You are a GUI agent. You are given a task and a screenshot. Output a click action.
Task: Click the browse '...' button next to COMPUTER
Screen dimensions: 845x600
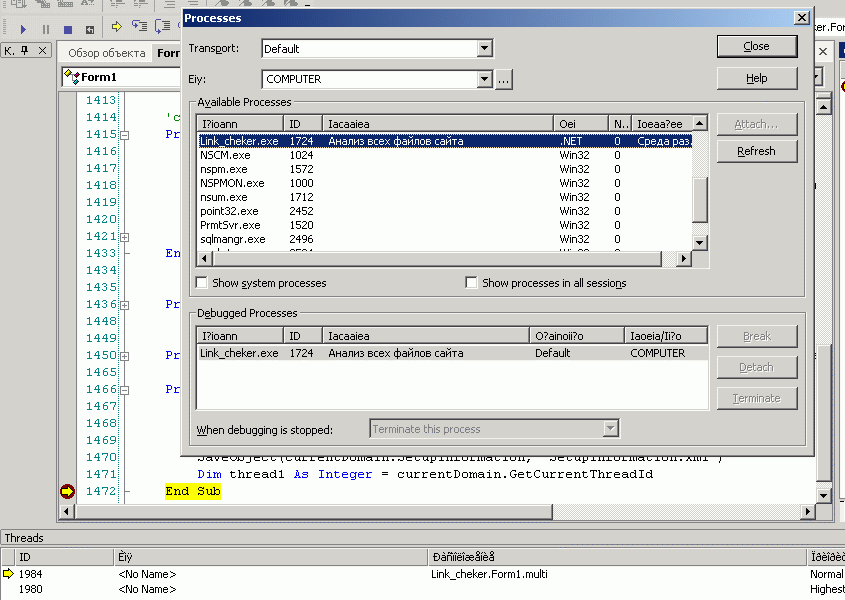pos(503,80)
